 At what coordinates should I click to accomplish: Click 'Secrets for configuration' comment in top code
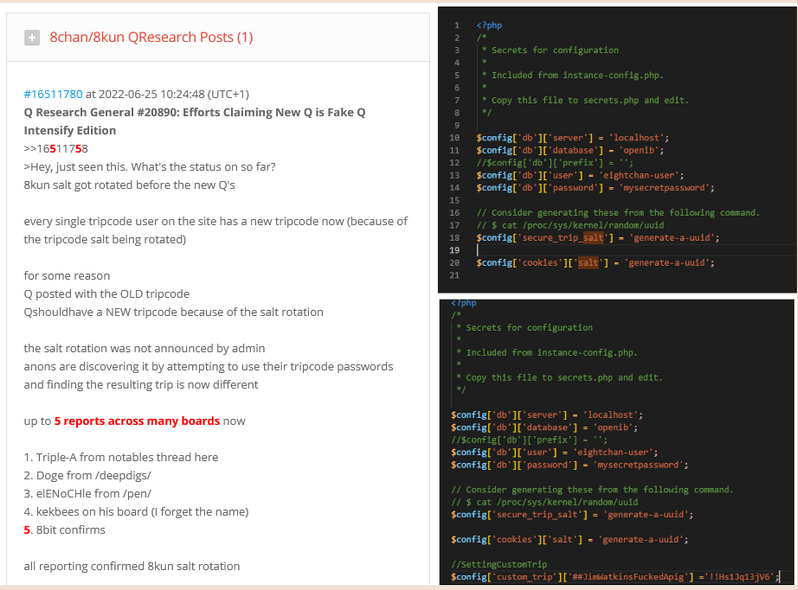(550, 50)
